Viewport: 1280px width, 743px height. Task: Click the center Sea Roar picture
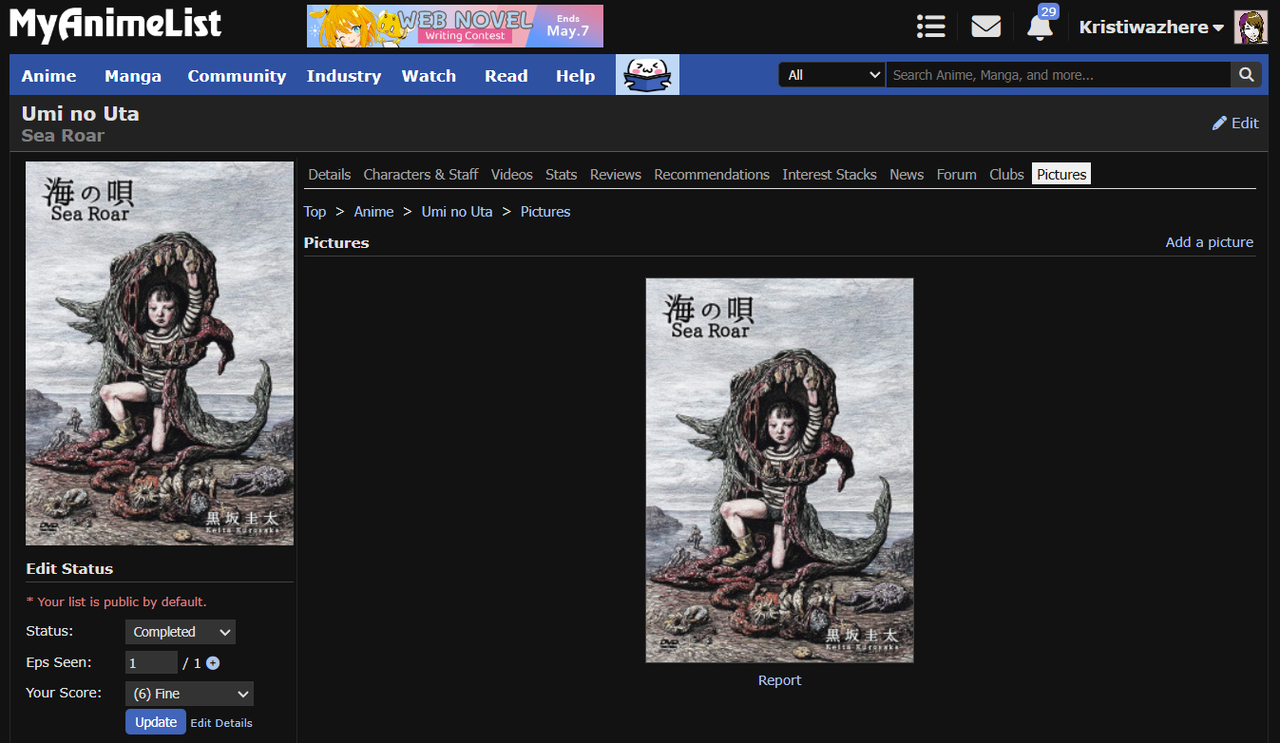(780, 470)
